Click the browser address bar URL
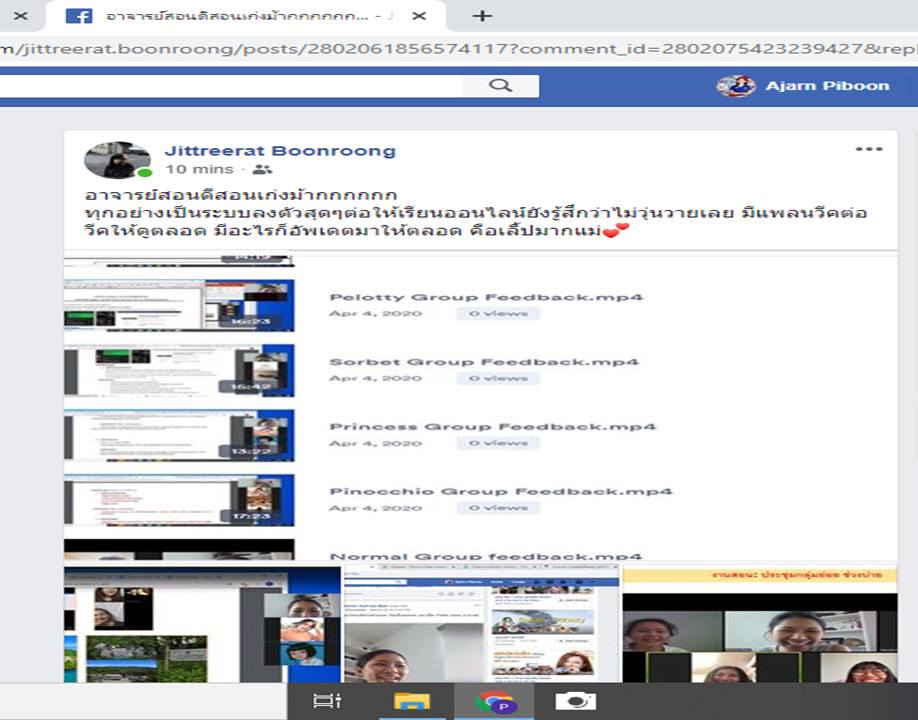 point(450,48)
